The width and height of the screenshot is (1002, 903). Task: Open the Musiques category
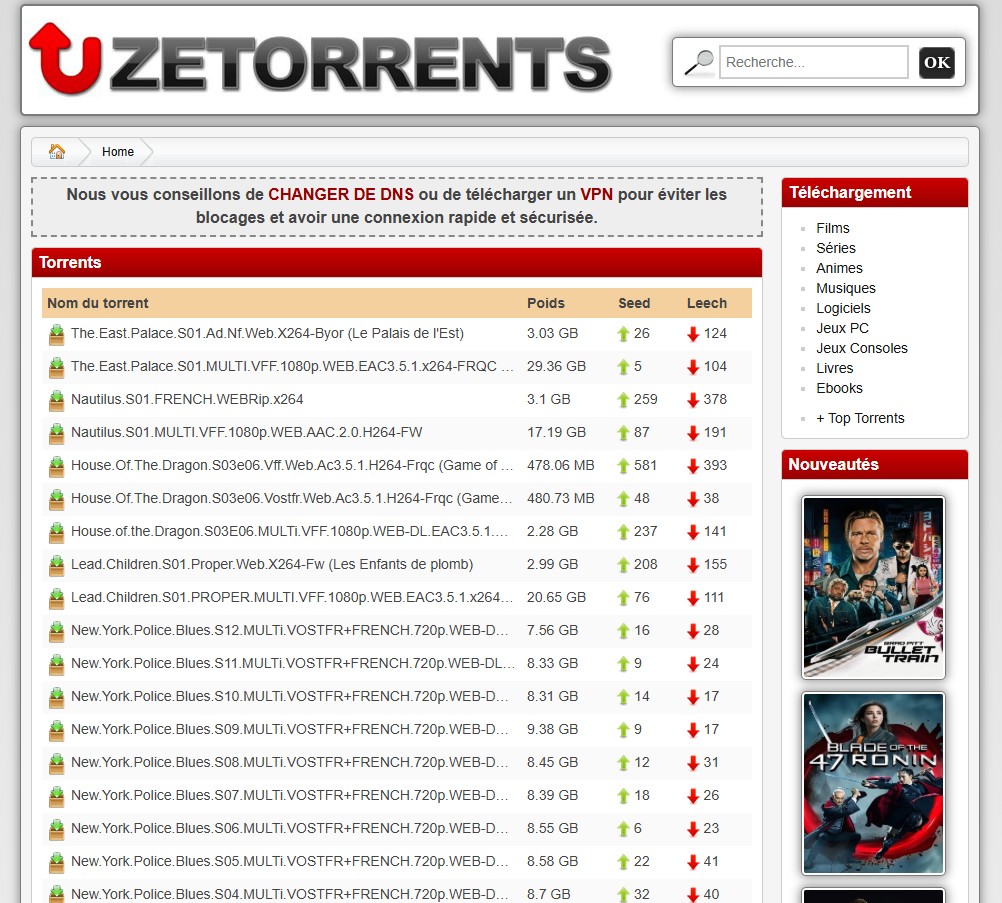click(845, 288)
